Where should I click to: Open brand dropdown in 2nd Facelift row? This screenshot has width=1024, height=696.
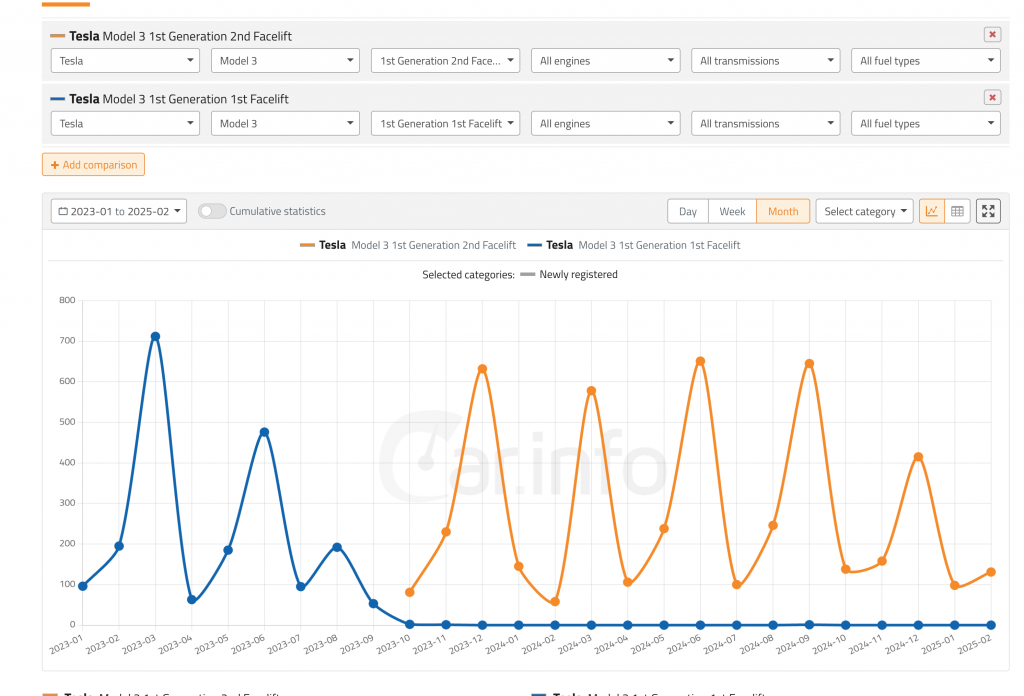point(125,61)
